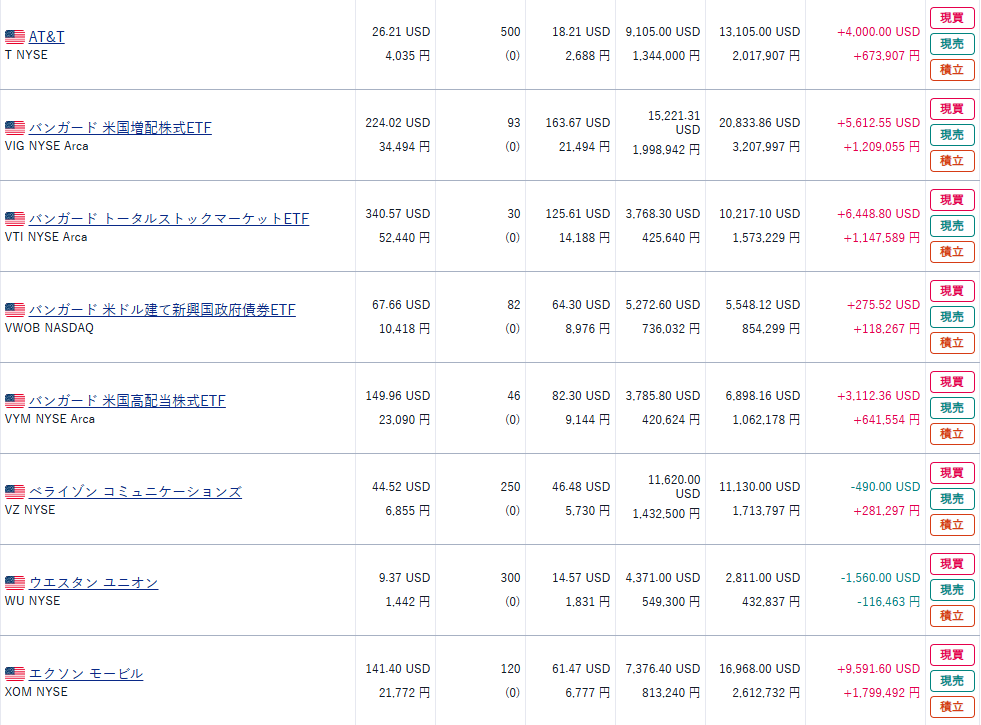Click US flag icon beside ウエスタン ユニオン
The image size is (981, 725).
(15, 583)
